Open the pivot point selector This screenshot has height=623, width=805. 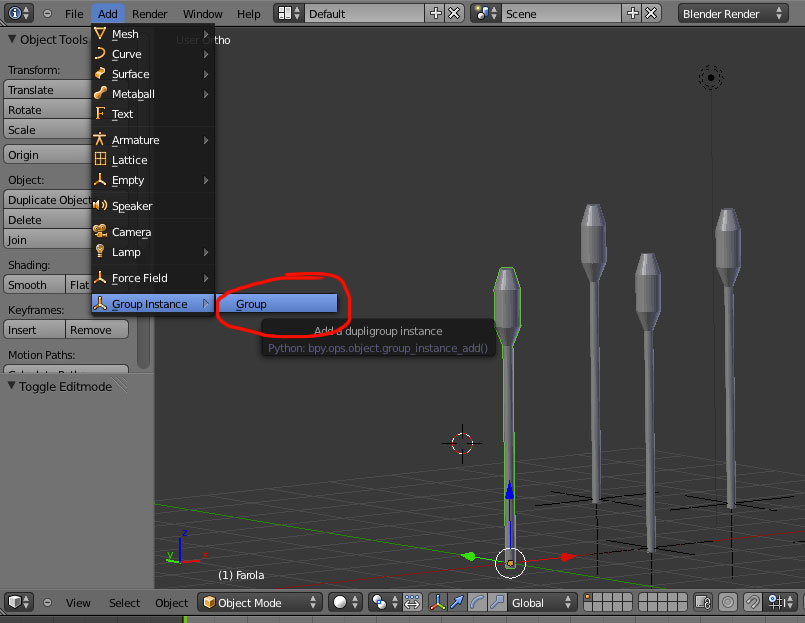(x=385, y=602)
